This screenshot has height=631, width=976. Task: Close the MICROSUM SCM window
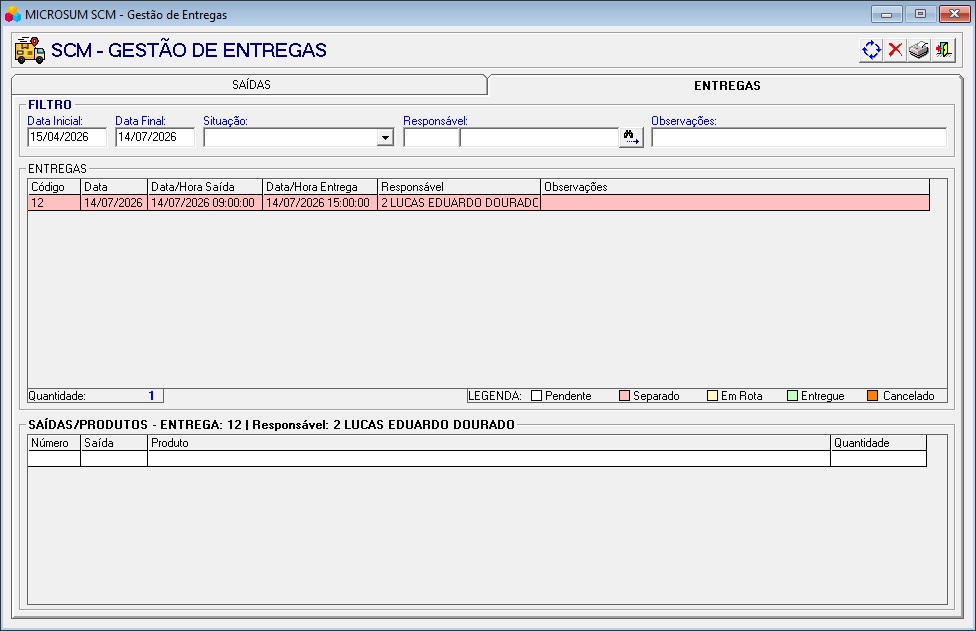click(954, 14)
